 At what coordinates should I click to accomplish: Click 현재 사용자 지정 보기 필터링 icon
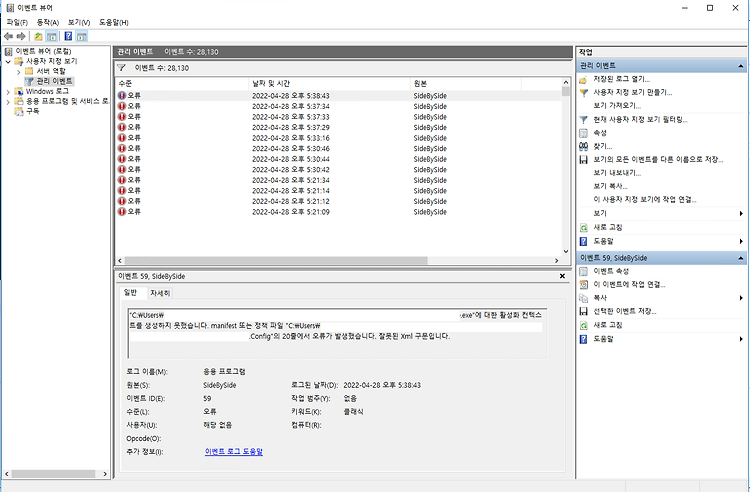point(583,120)
